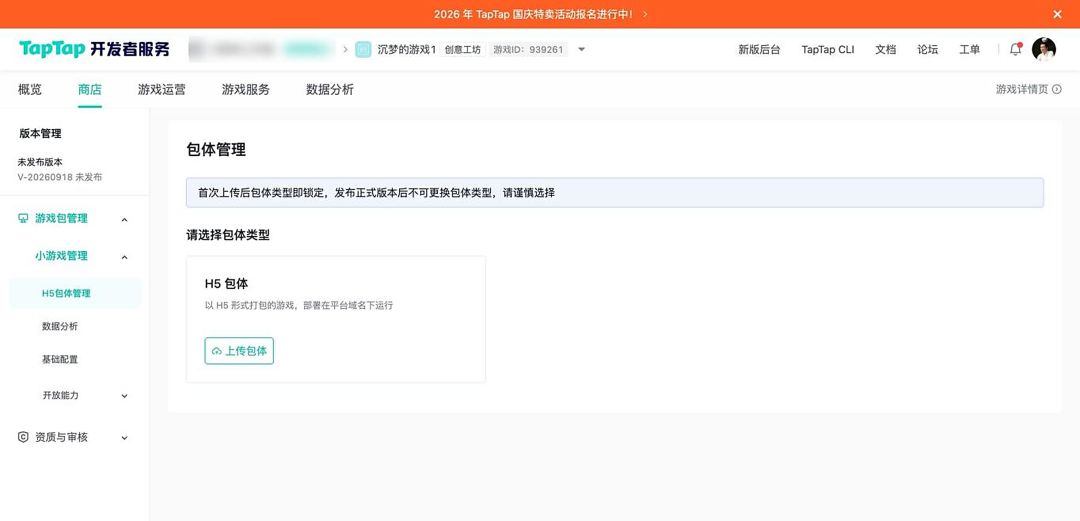Open the 2026 TapTap 国庆特卖活动 banner link
Viewport: 1080px width, 521px height.
coord(540,14)
